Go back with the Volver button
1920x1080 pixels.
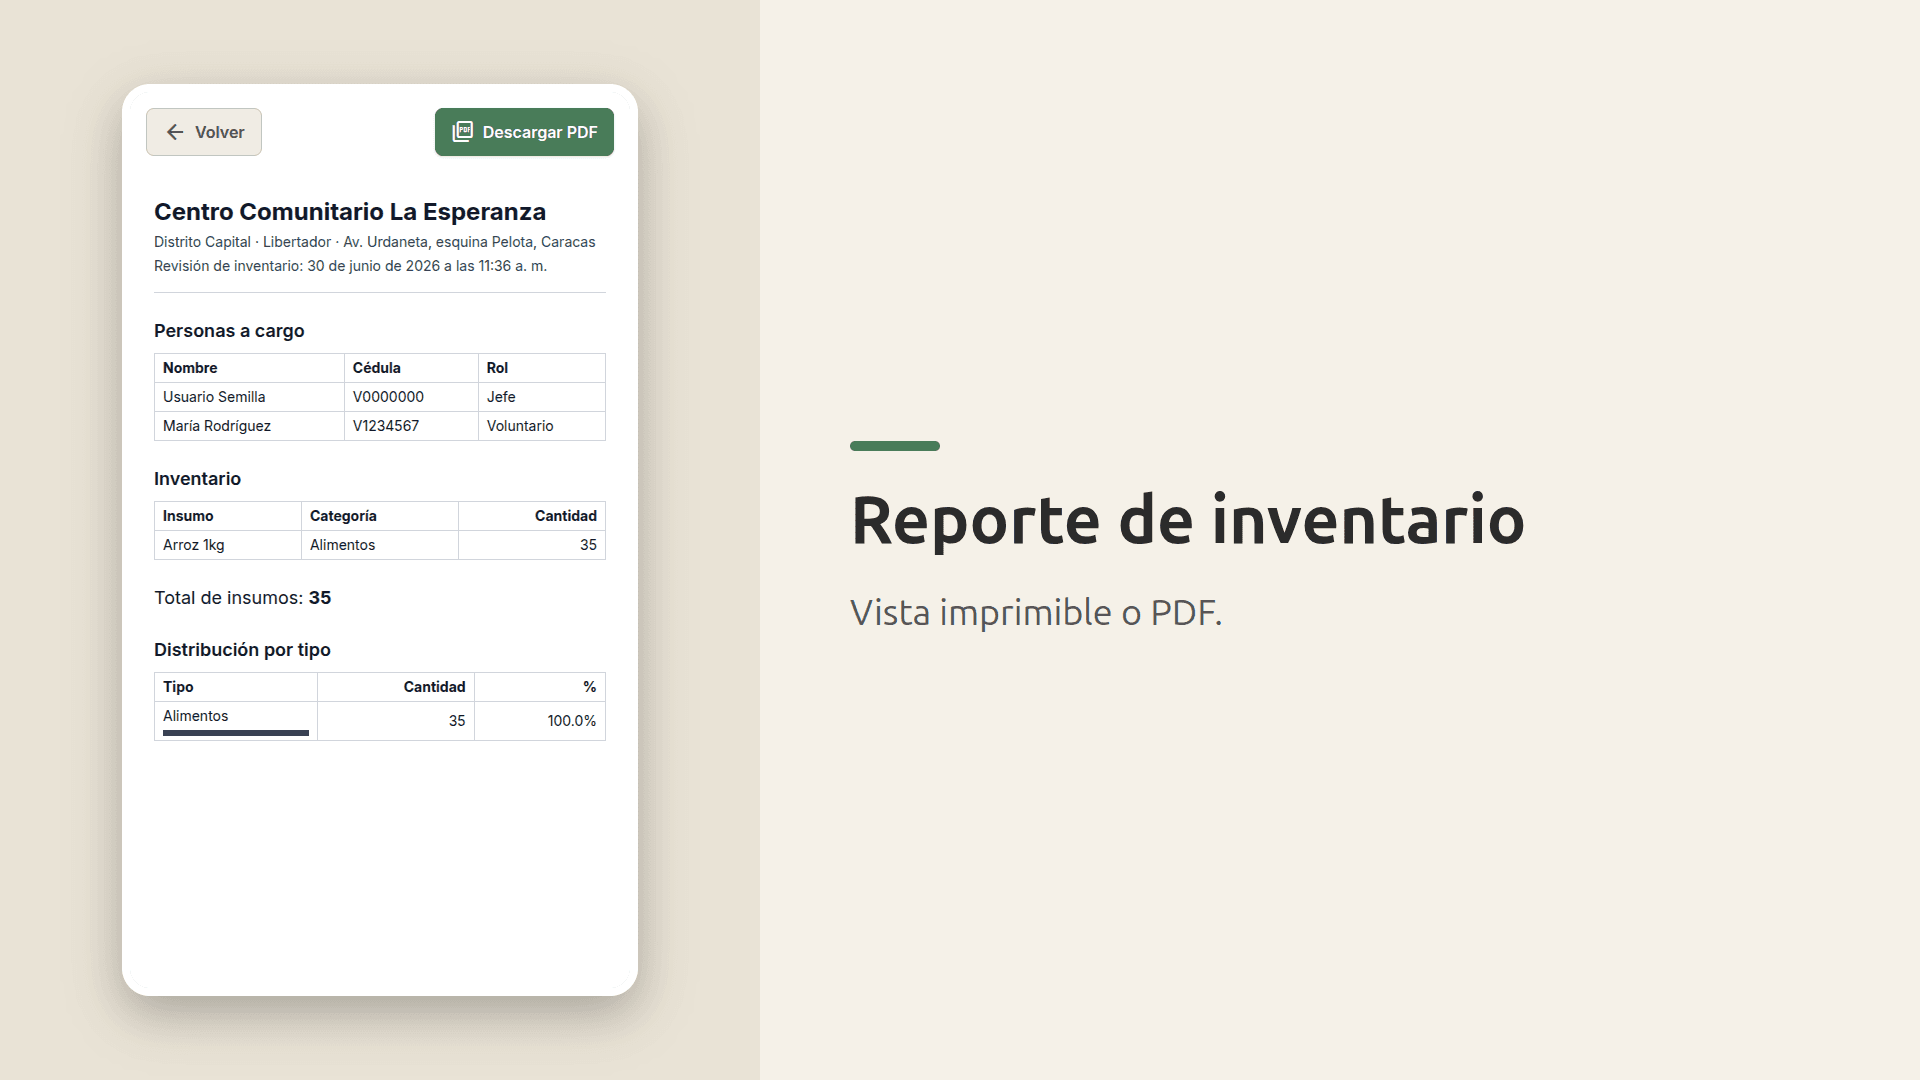tap(204, 132)
